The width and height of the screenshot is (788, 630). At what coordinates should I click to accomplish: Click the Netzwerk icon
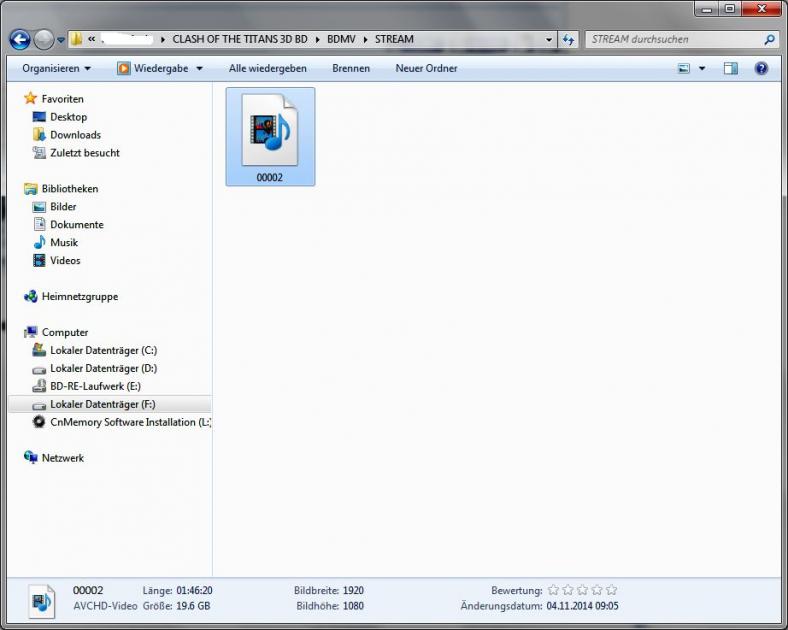point(31,457)
